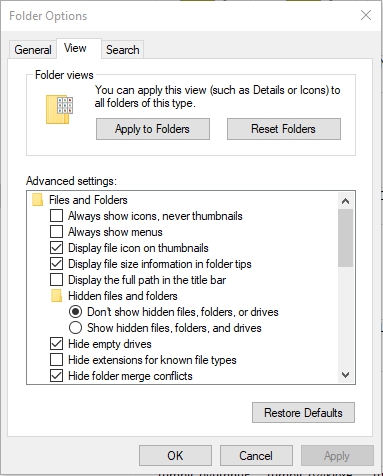Select Don't show hidden files radio button

(x=75, y=312)
